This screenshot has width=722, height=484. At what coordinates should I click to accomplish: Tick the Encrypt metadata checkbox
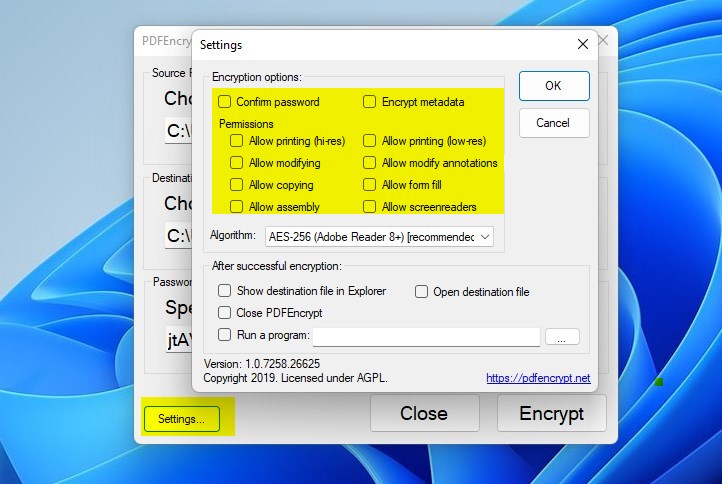(369, 101)
